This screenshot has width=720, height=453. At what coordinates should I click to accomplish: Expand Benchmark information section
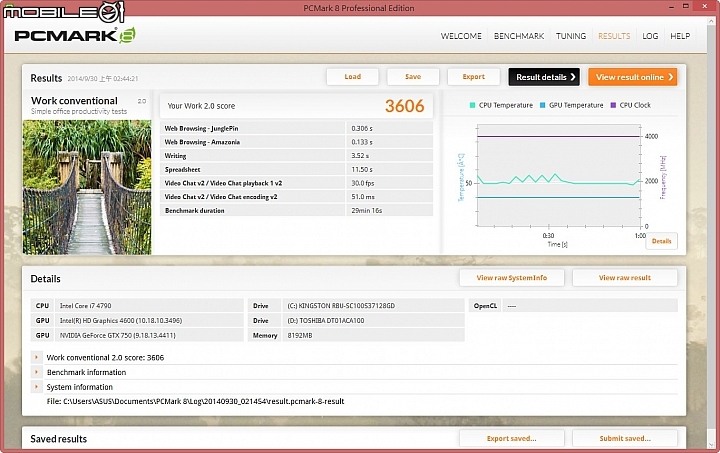click(36, 372)
